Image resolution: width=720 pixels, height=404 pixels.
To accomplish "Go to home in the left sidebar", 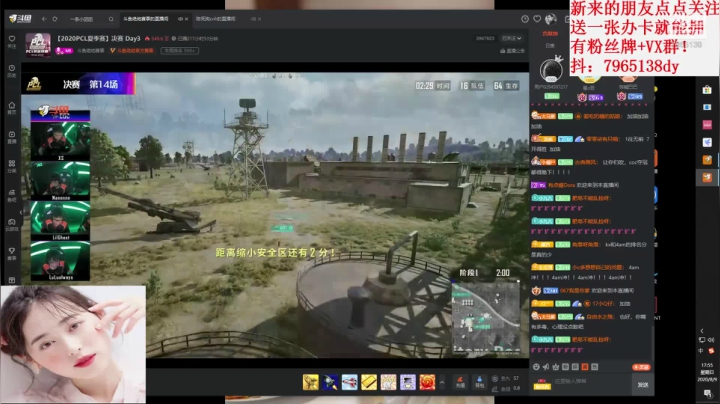I will pos(12,108).
